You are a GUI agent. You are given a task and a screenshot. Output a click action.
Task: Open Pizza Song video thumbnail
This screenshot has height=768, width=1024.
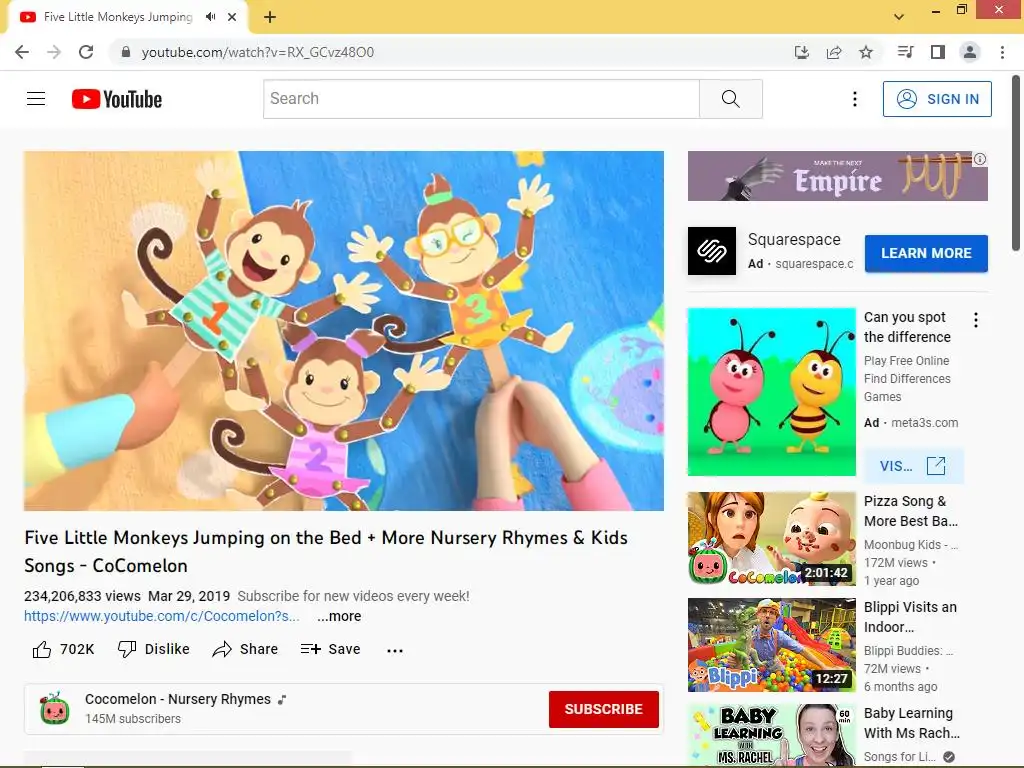771,539
